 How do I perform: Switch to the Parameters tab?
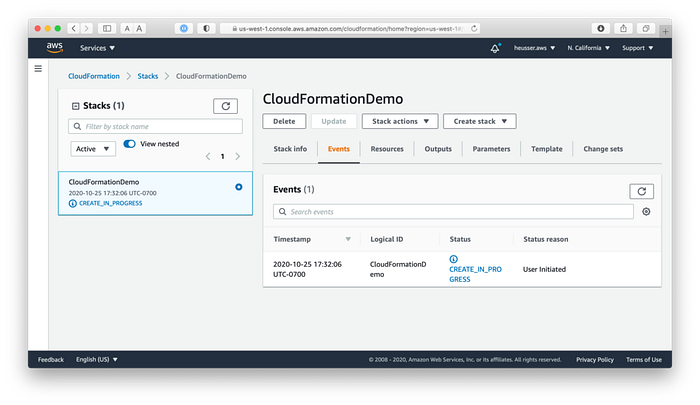point(491,149)
